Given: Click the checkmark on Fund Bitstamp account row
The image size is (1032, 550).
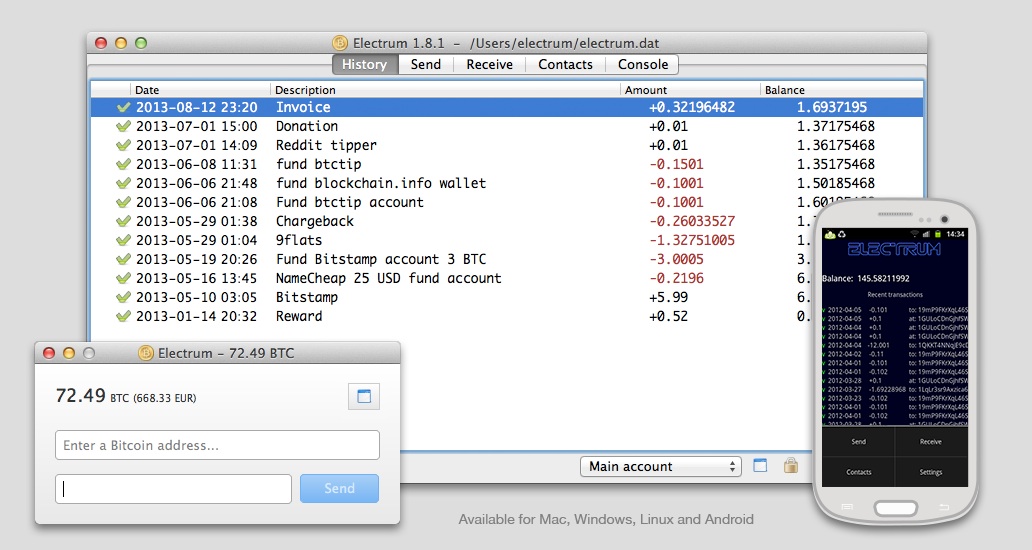Looking at the screenshot, I should (123, 260).
